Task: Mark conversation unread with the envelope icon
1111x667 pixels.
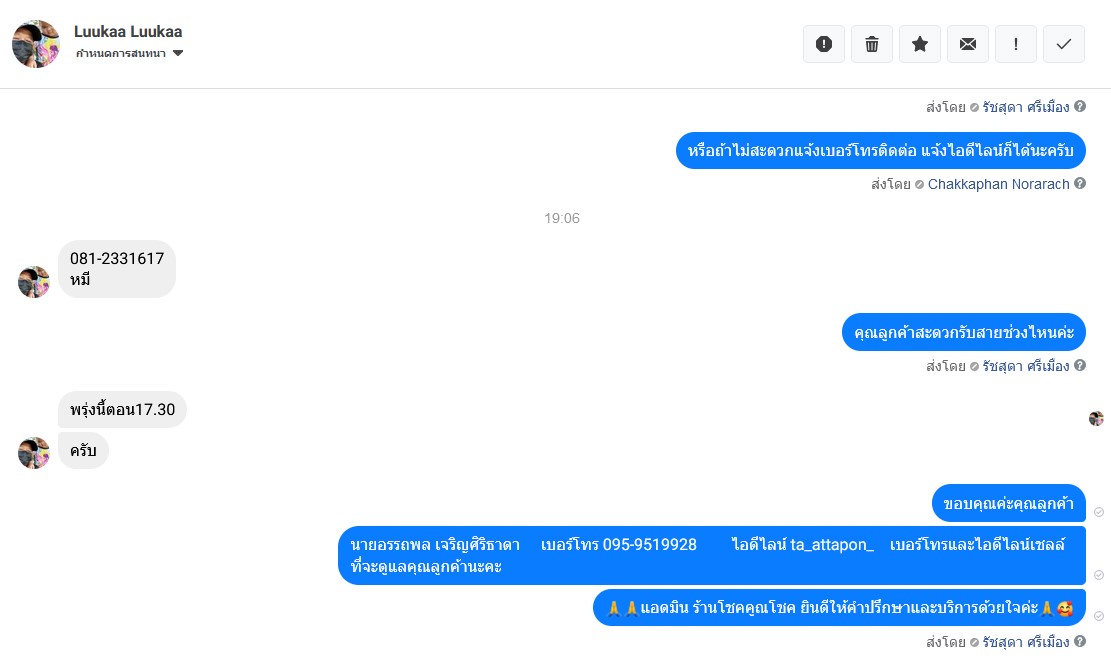Action: coord(968,44)
